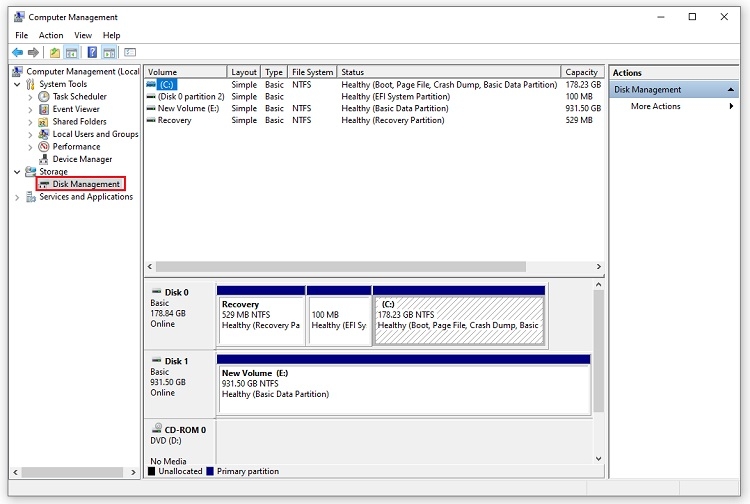Sort by the Volume column header

pos(186,72)
